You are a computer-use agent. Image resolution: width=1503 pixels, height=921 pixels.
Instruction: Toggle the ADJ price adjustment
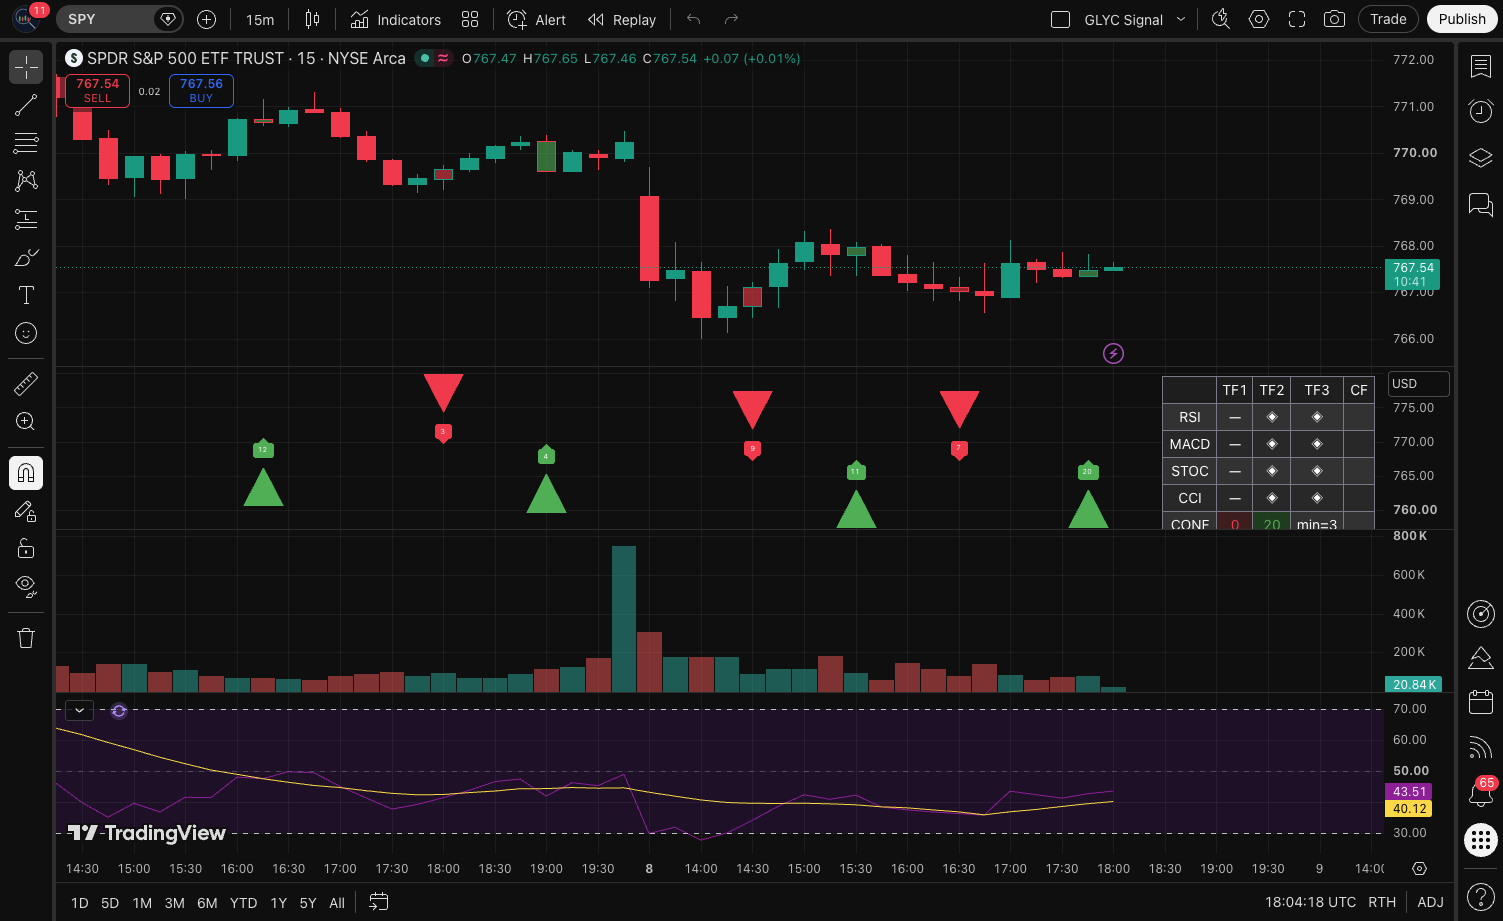click(x=1430, y=902)
